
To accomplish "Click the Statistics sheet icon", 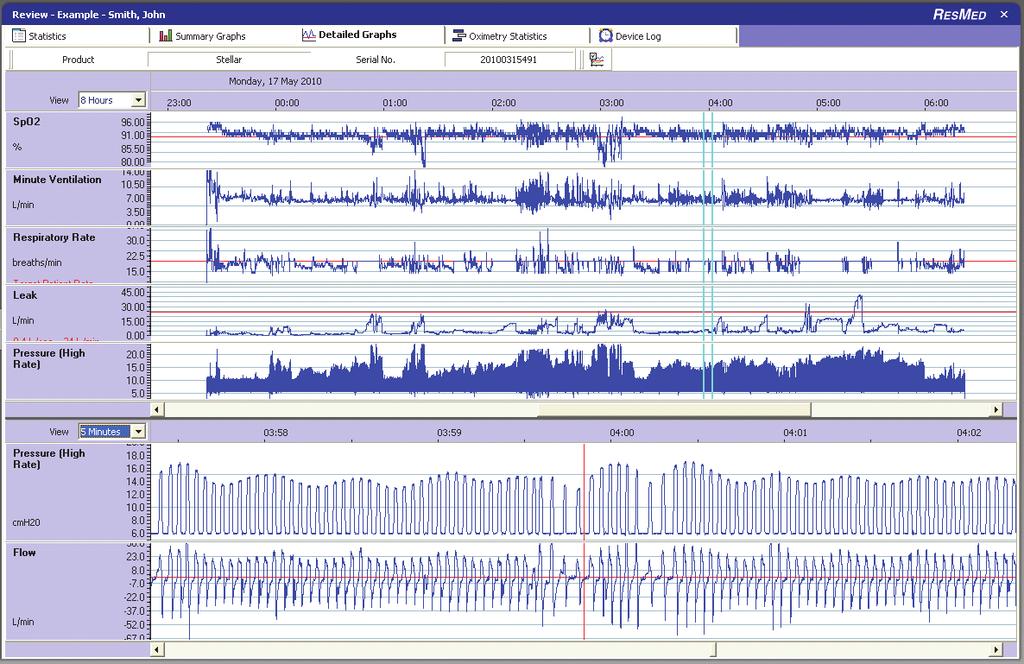I will pyautogui.click(x=18, y=36).
